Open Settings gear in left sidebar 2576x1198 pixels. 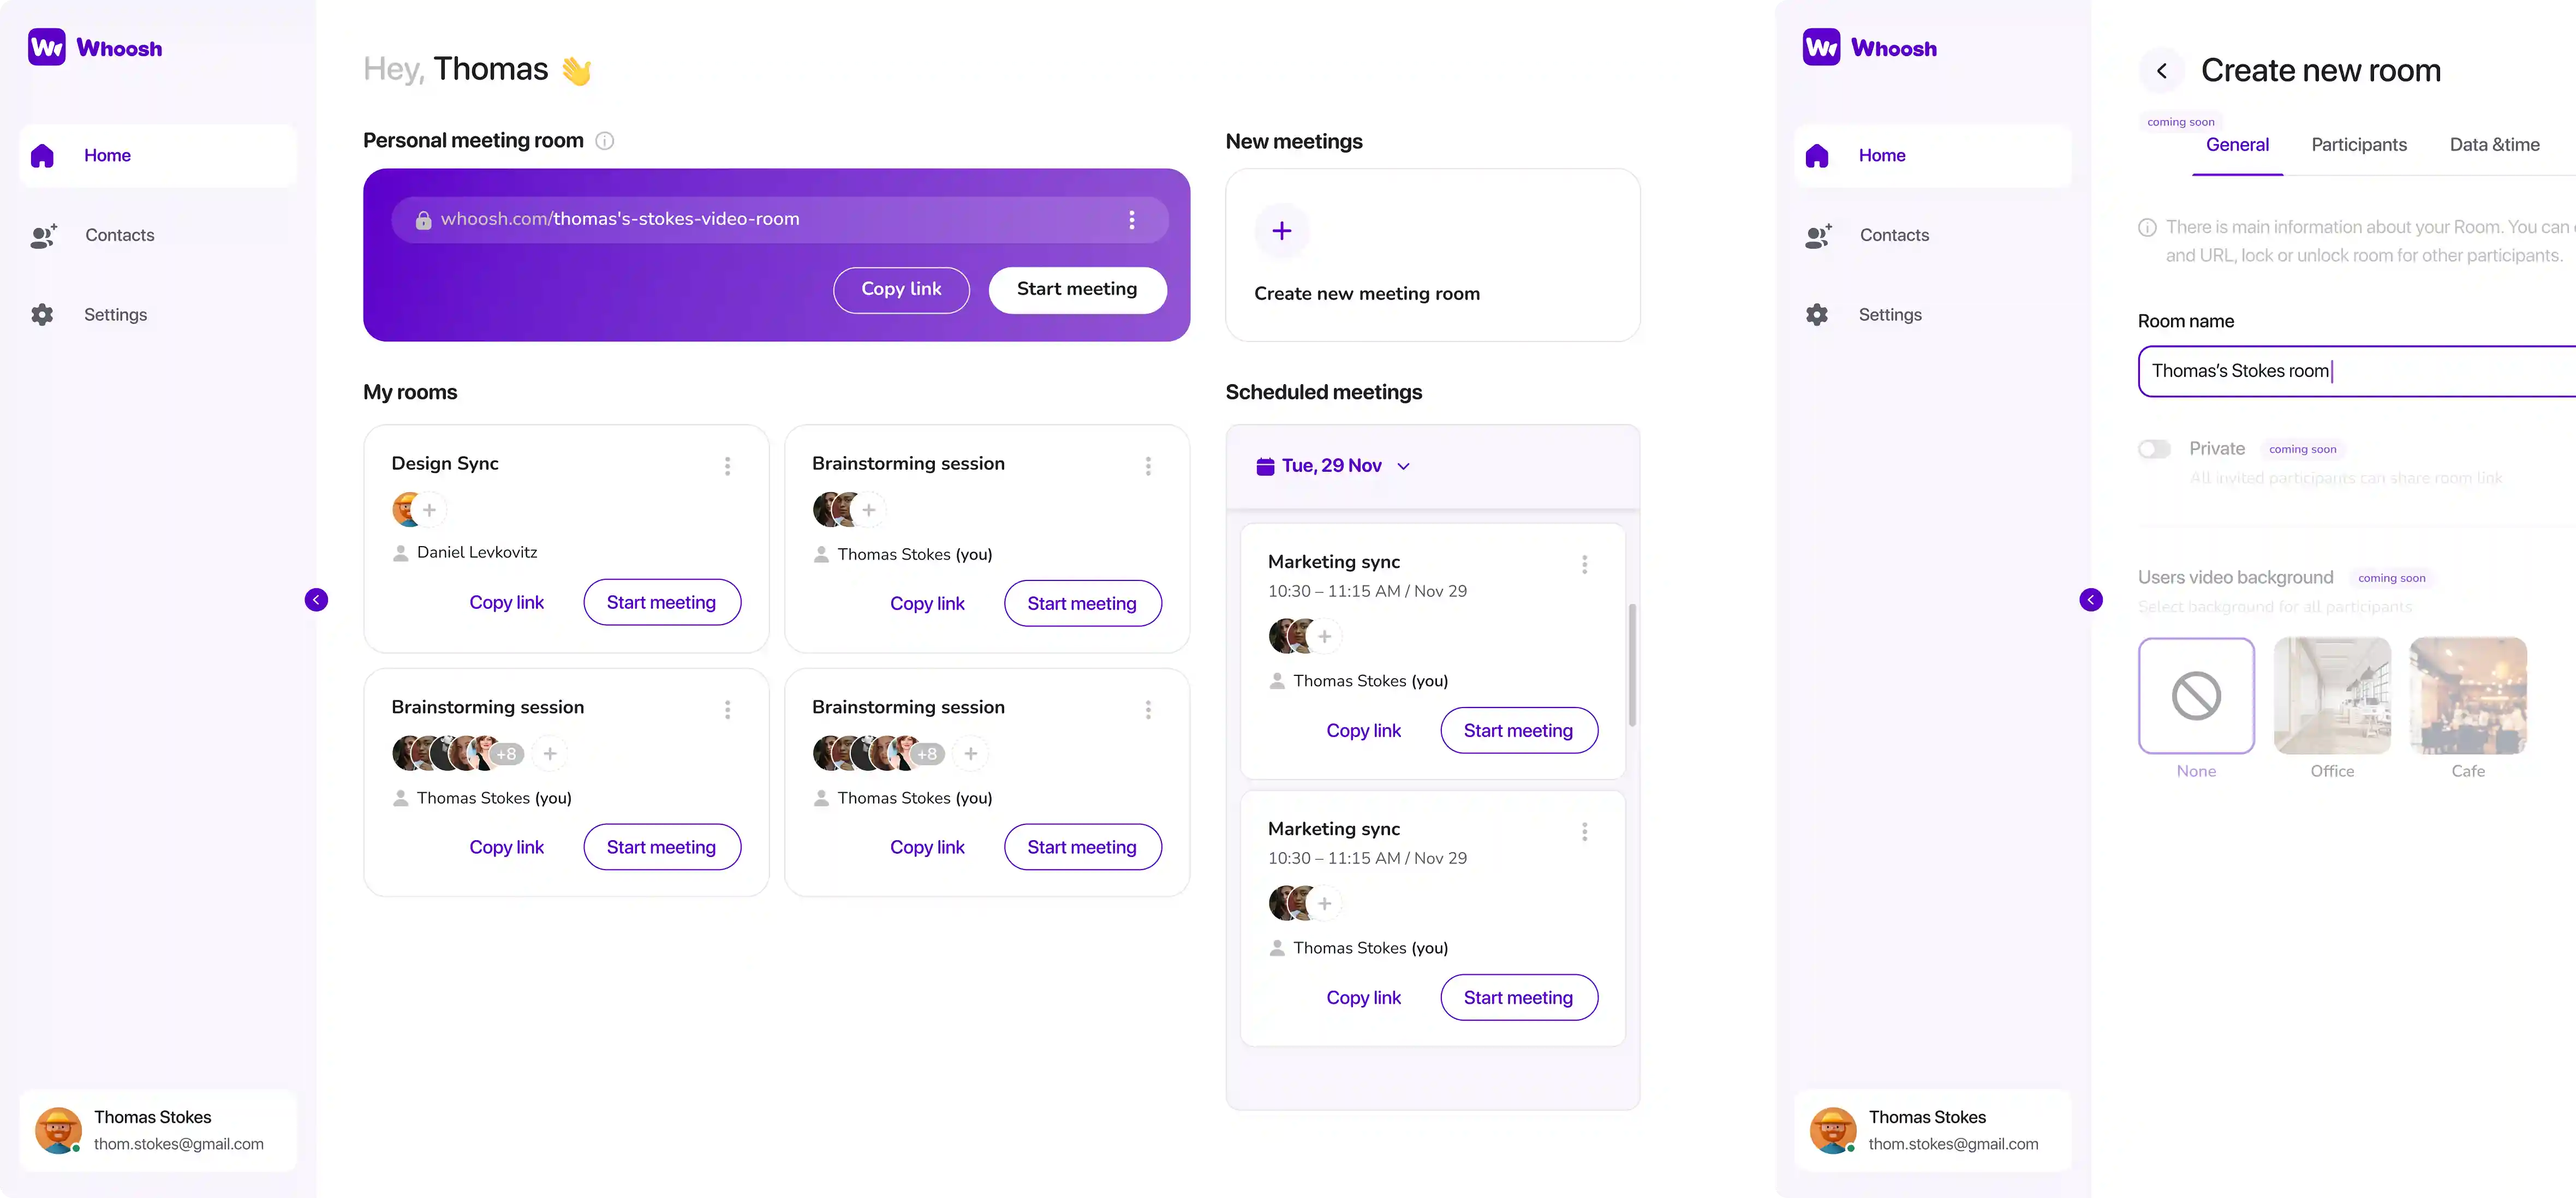tap(42, 315)
